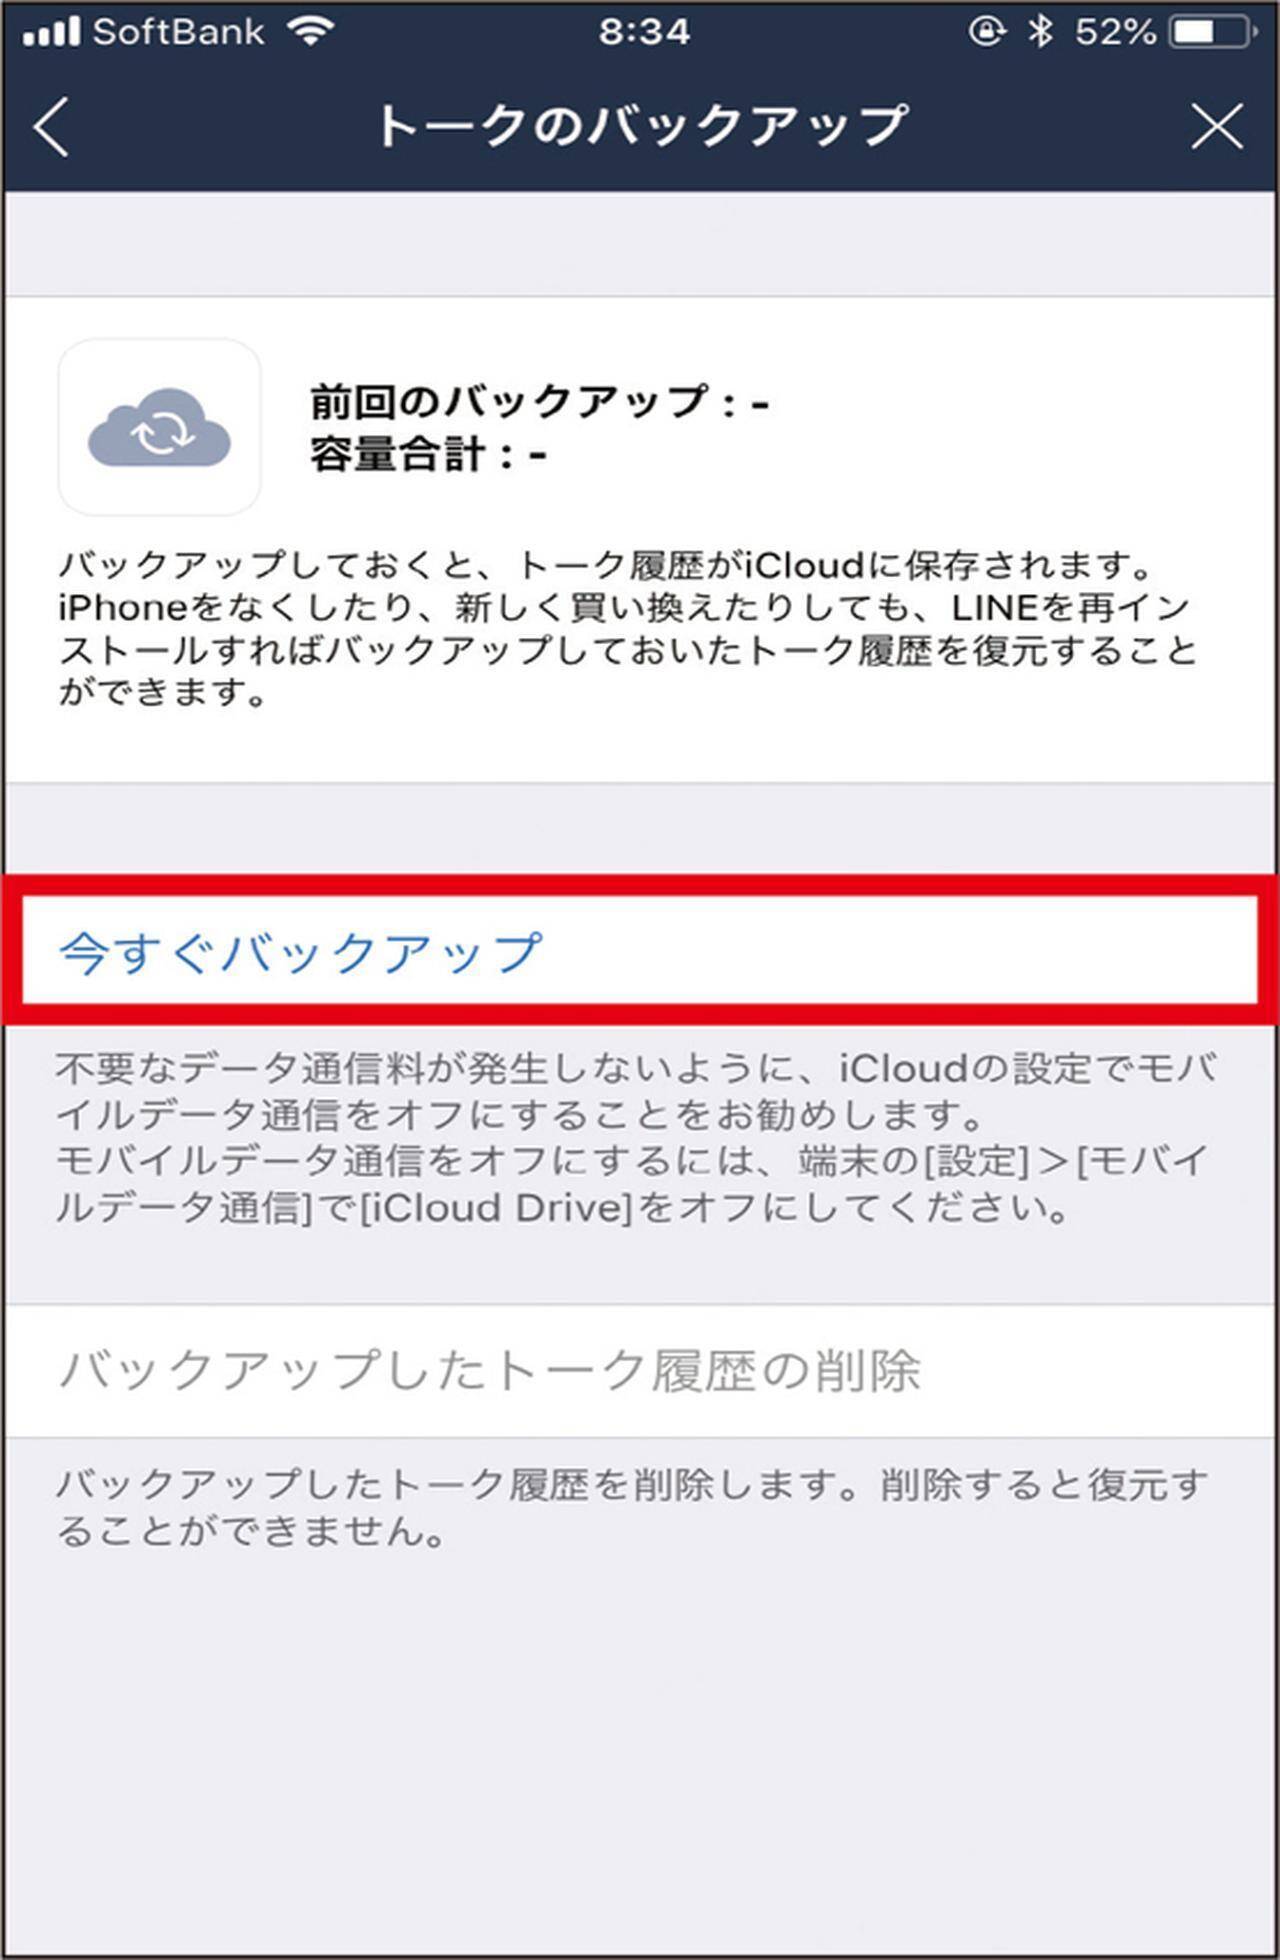Tap the mobile data usage warning note
This screenshot has height=1960, width=1280.
point(636,1138)
